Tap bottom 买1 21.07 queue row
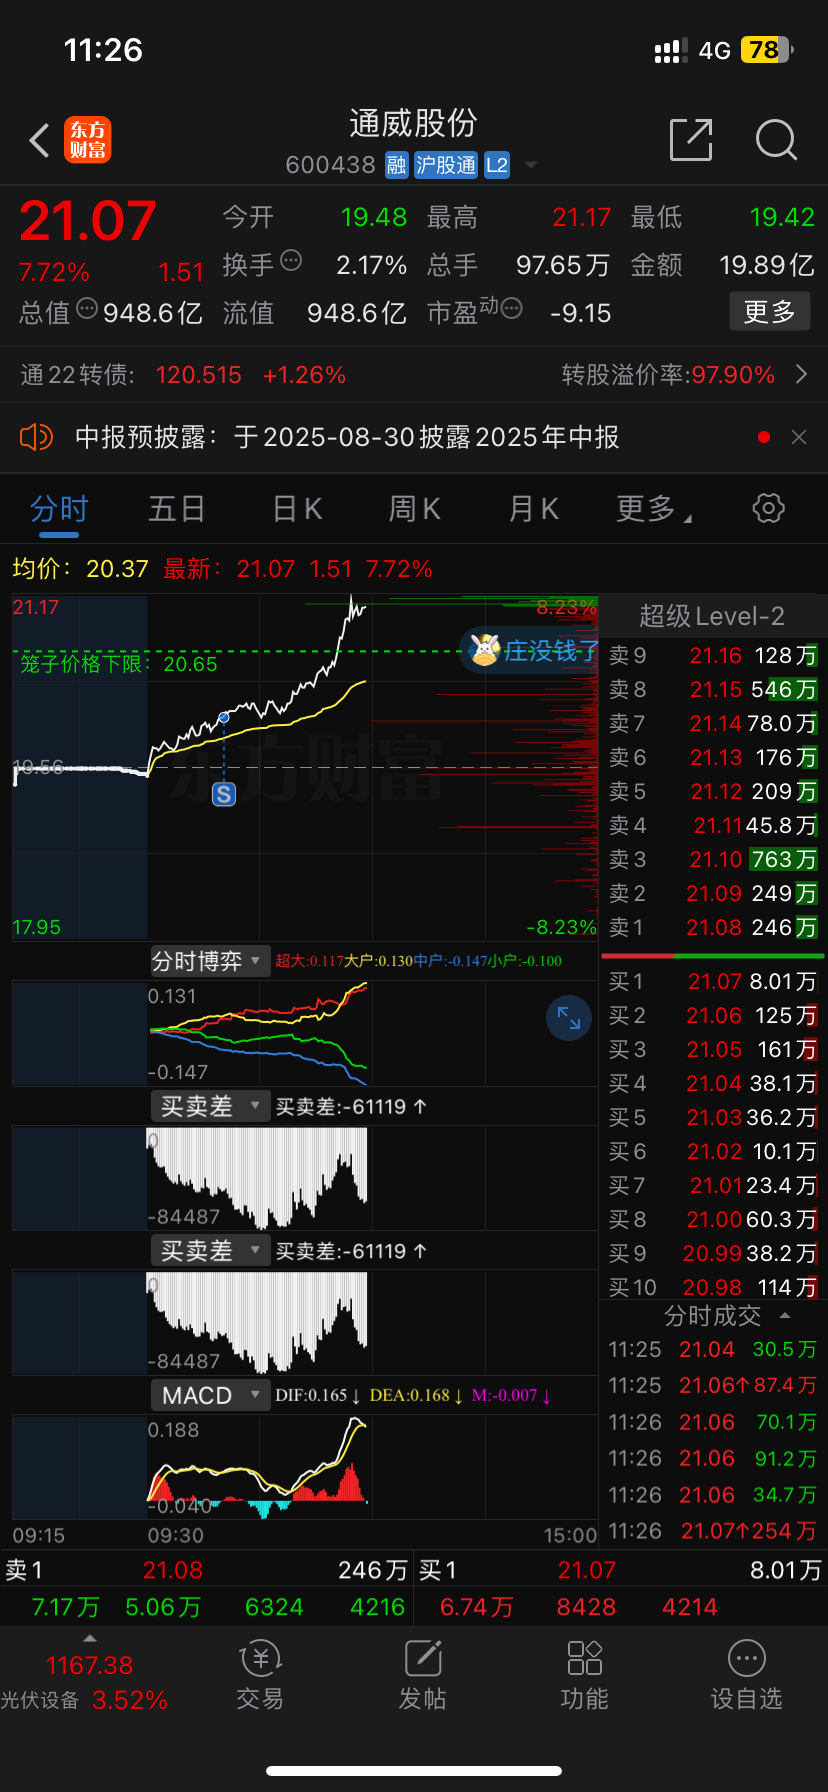The image size is (828, 1792). pos(621,1570)
